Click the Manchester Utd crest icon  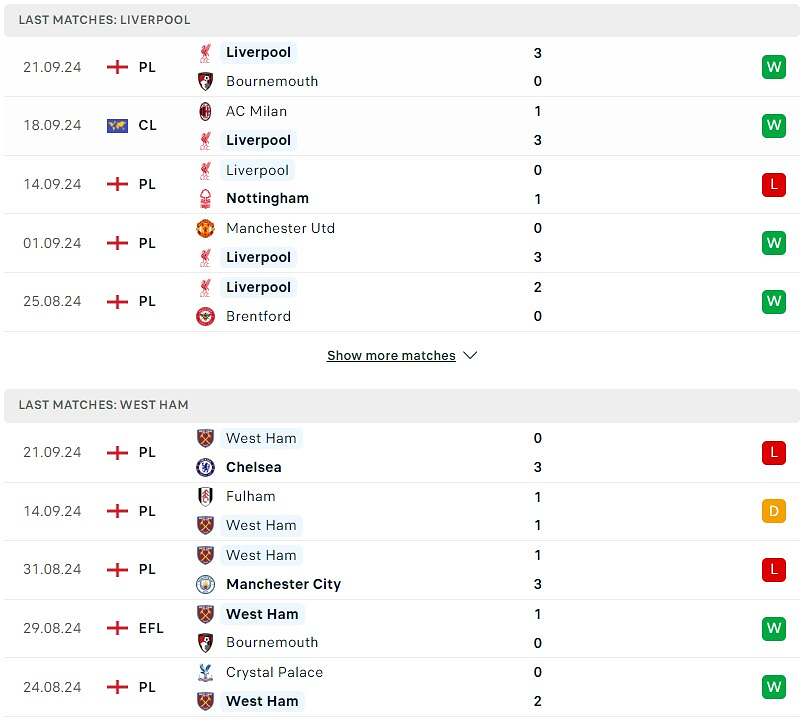click(x=206, y=228)
